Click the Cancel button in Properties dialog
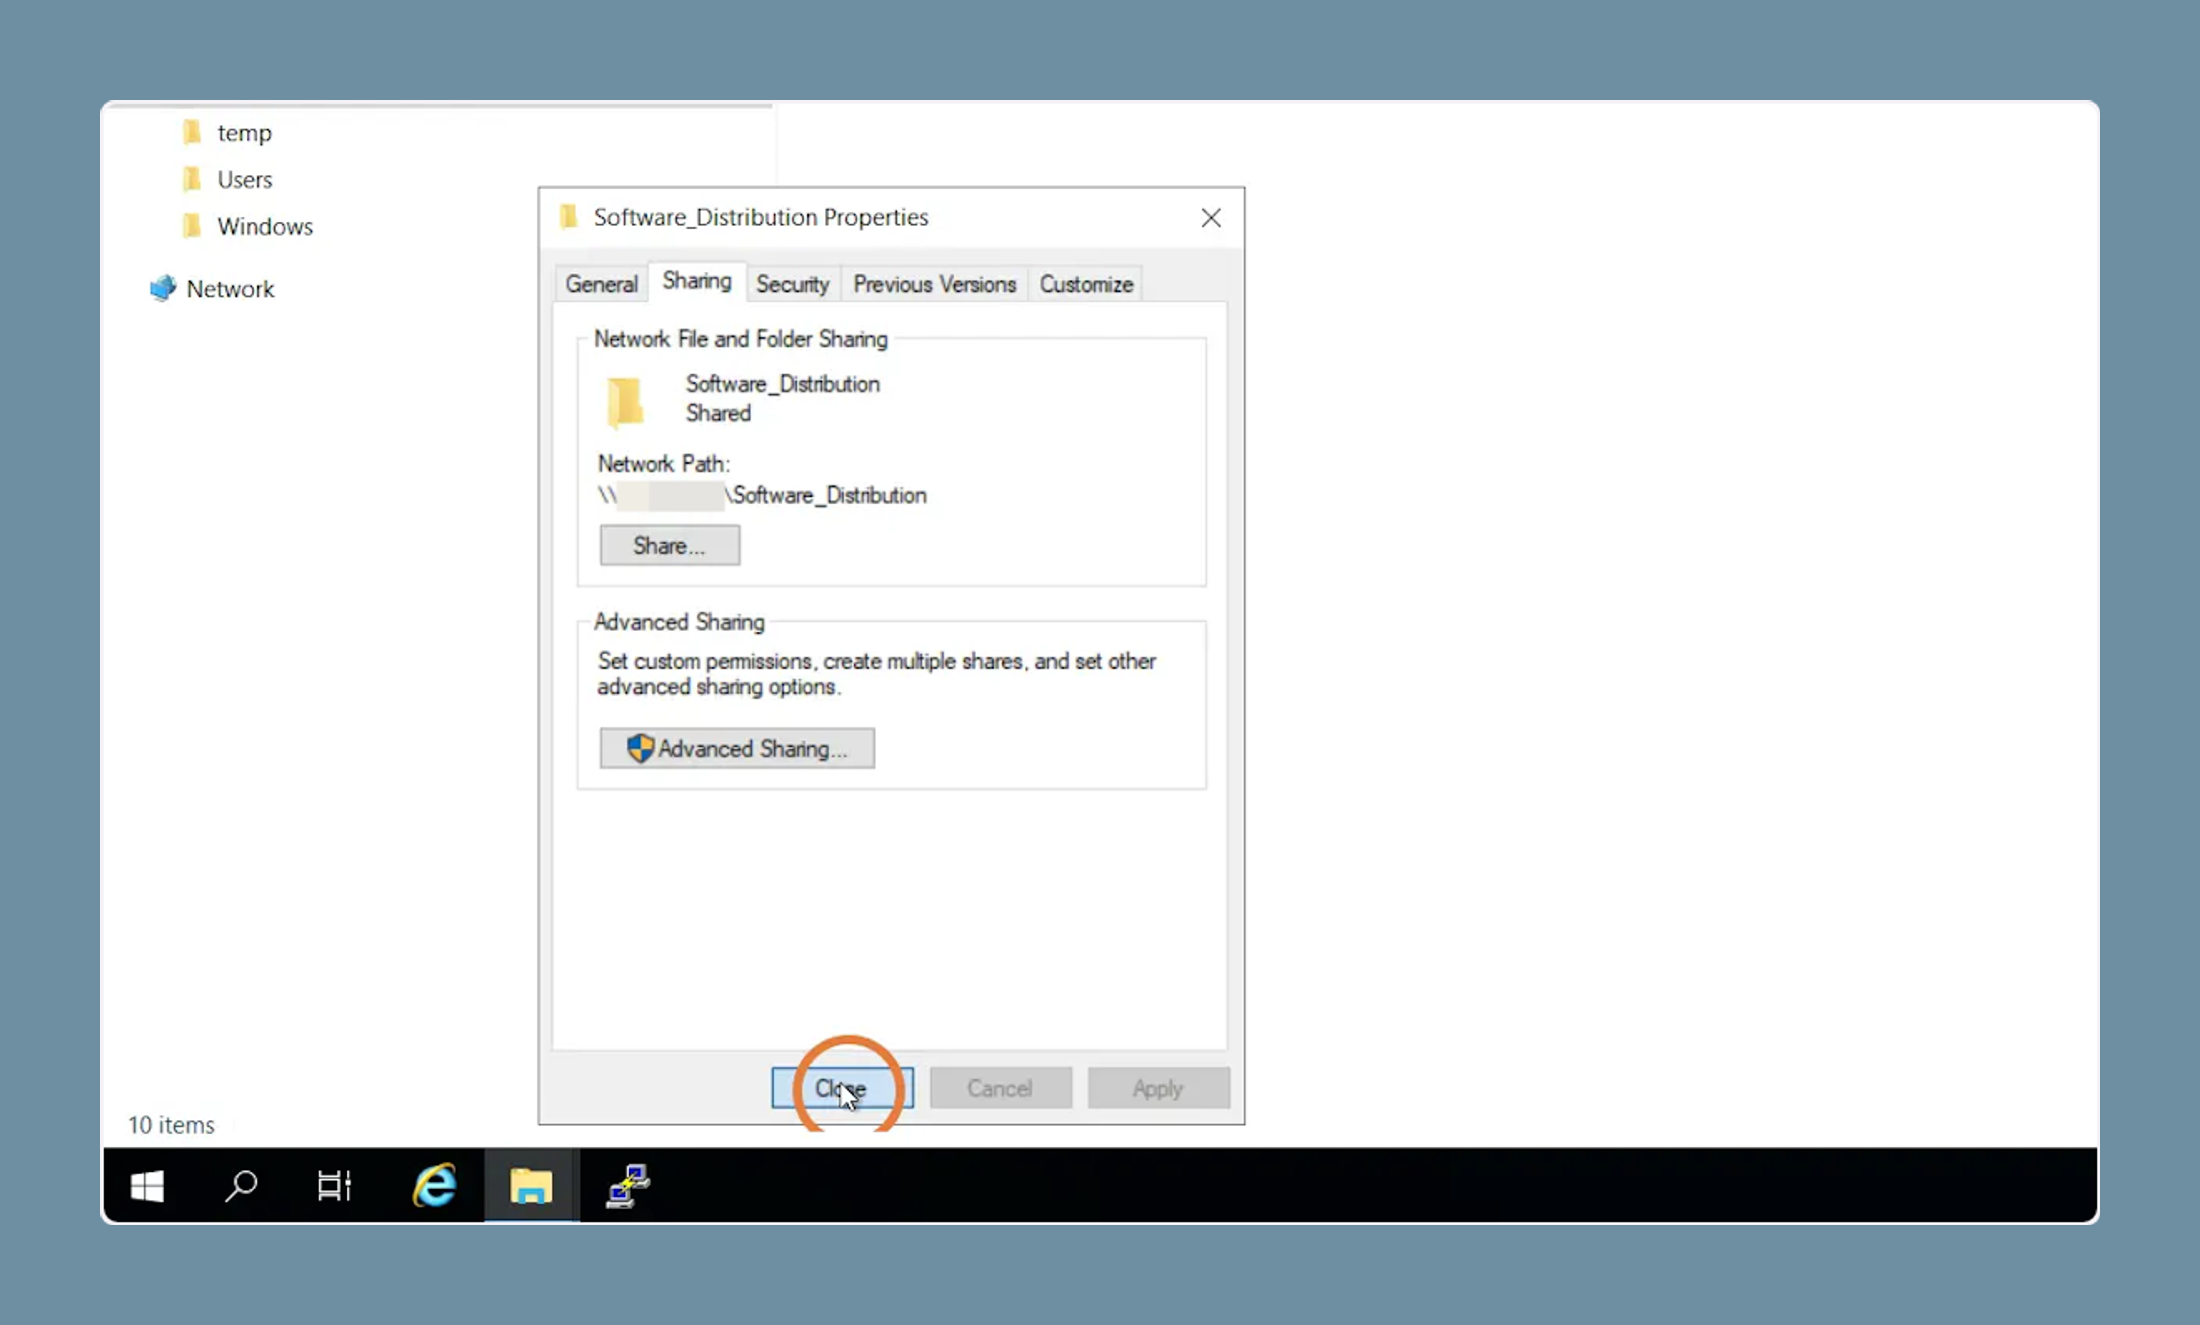Image resolution: width=2200 pixels, height=1325 pixels. (x=1000, y=1088)
